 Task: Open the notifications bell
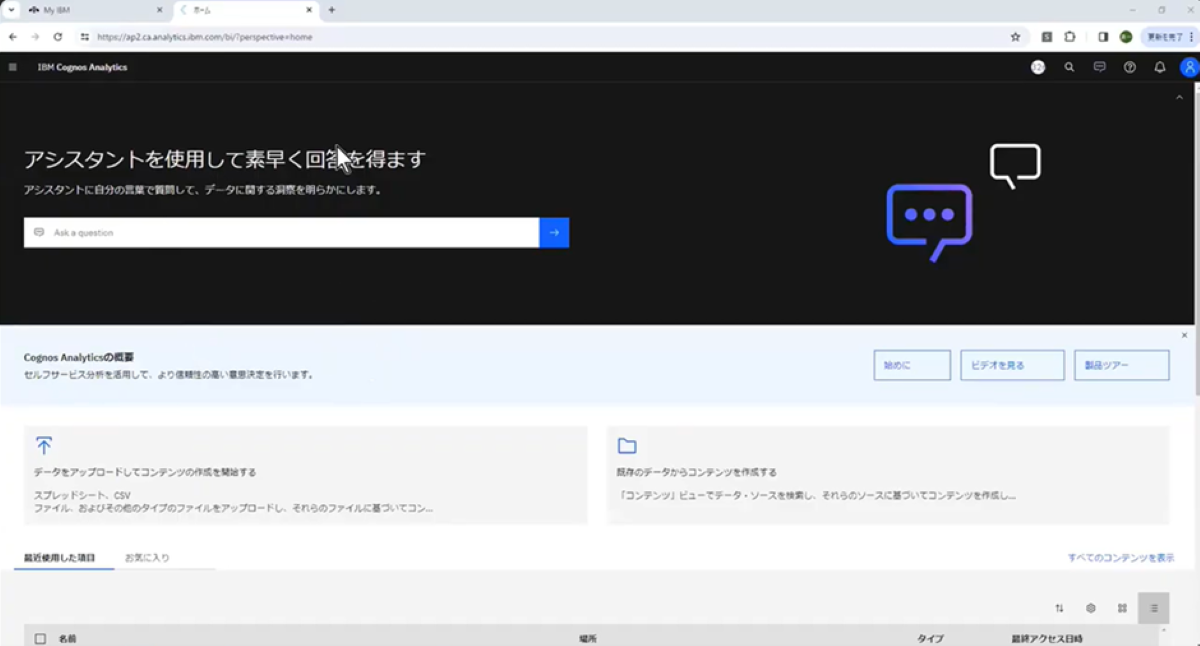coord(1160,67)
